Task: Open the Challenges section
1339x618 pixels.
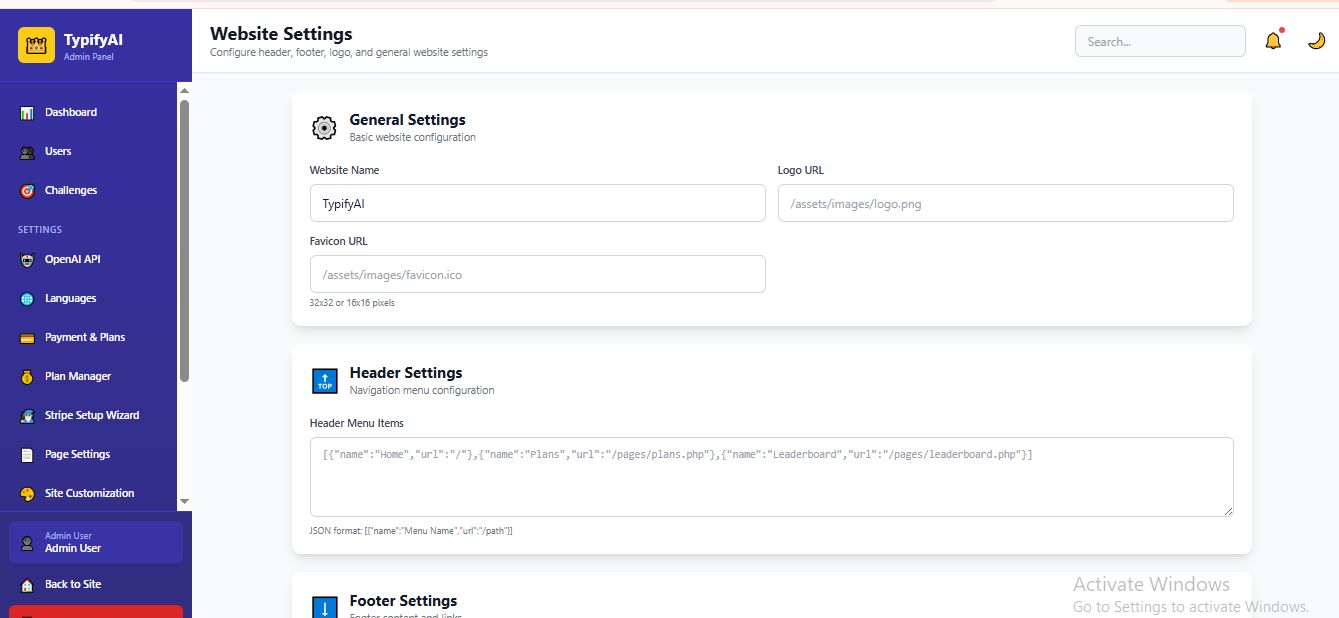Action: click(70, 191)
